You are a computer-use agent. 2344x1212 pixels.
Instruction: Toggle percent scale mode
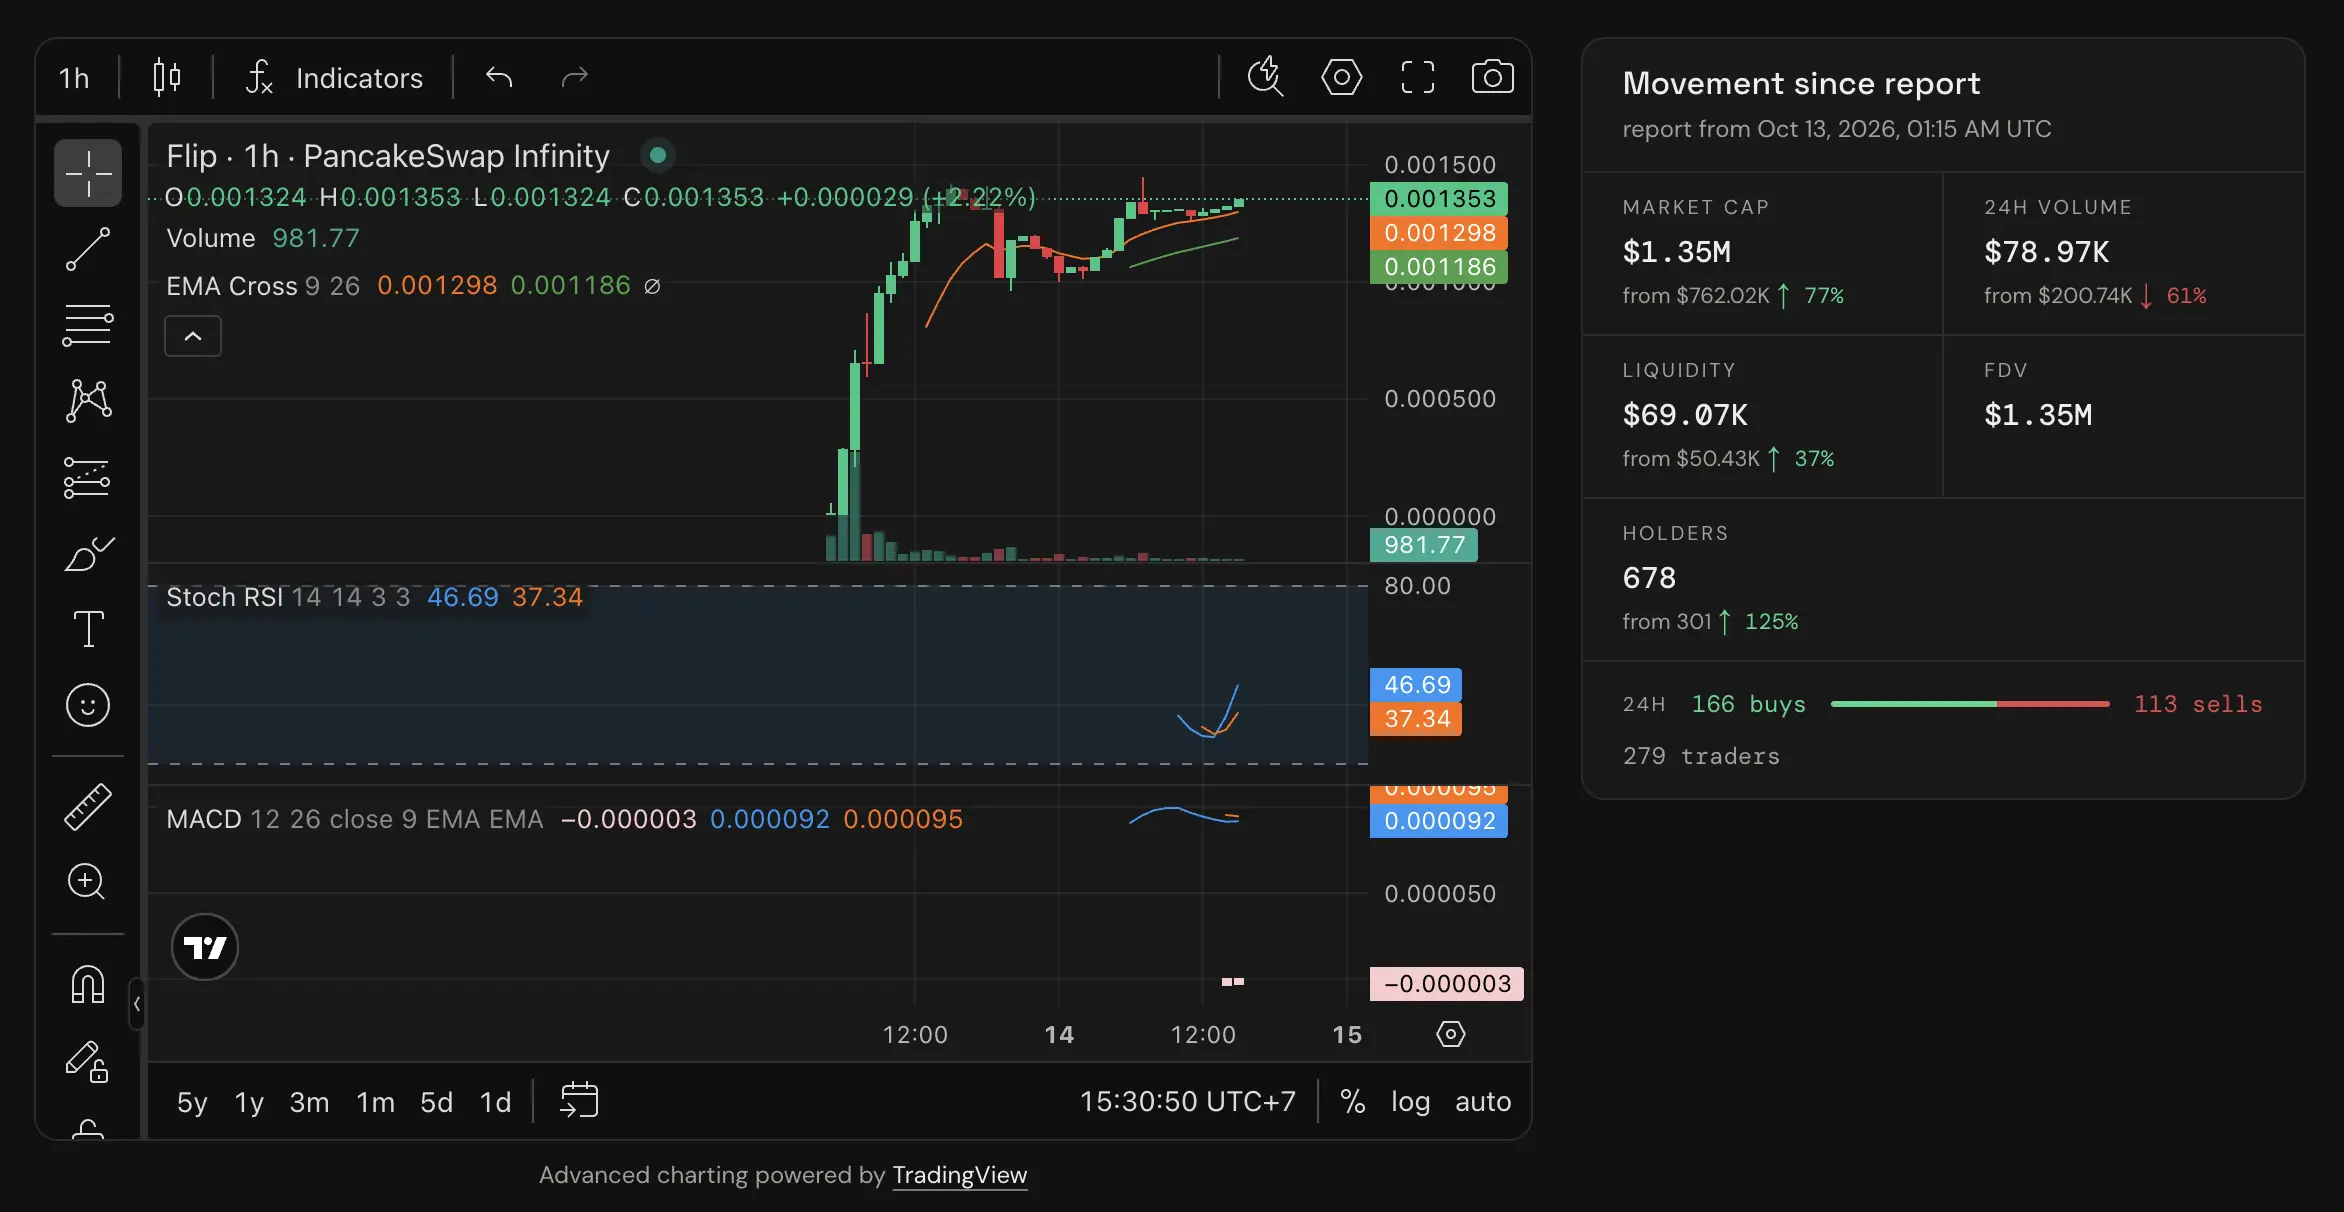(1352, 1102)
